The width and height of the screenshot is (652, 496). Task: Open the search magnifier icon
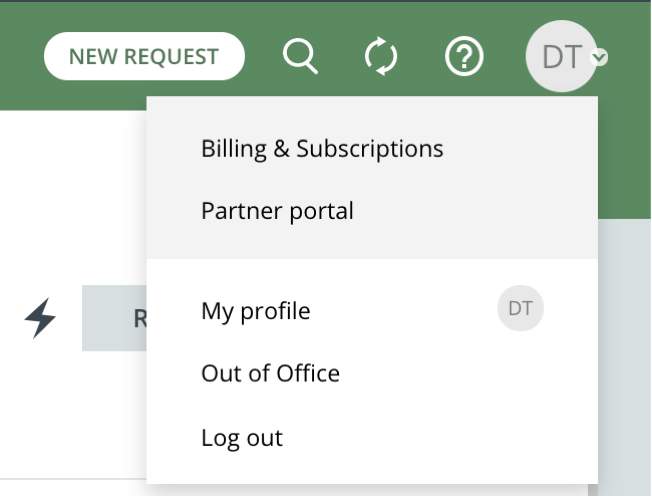pos(299,57)
